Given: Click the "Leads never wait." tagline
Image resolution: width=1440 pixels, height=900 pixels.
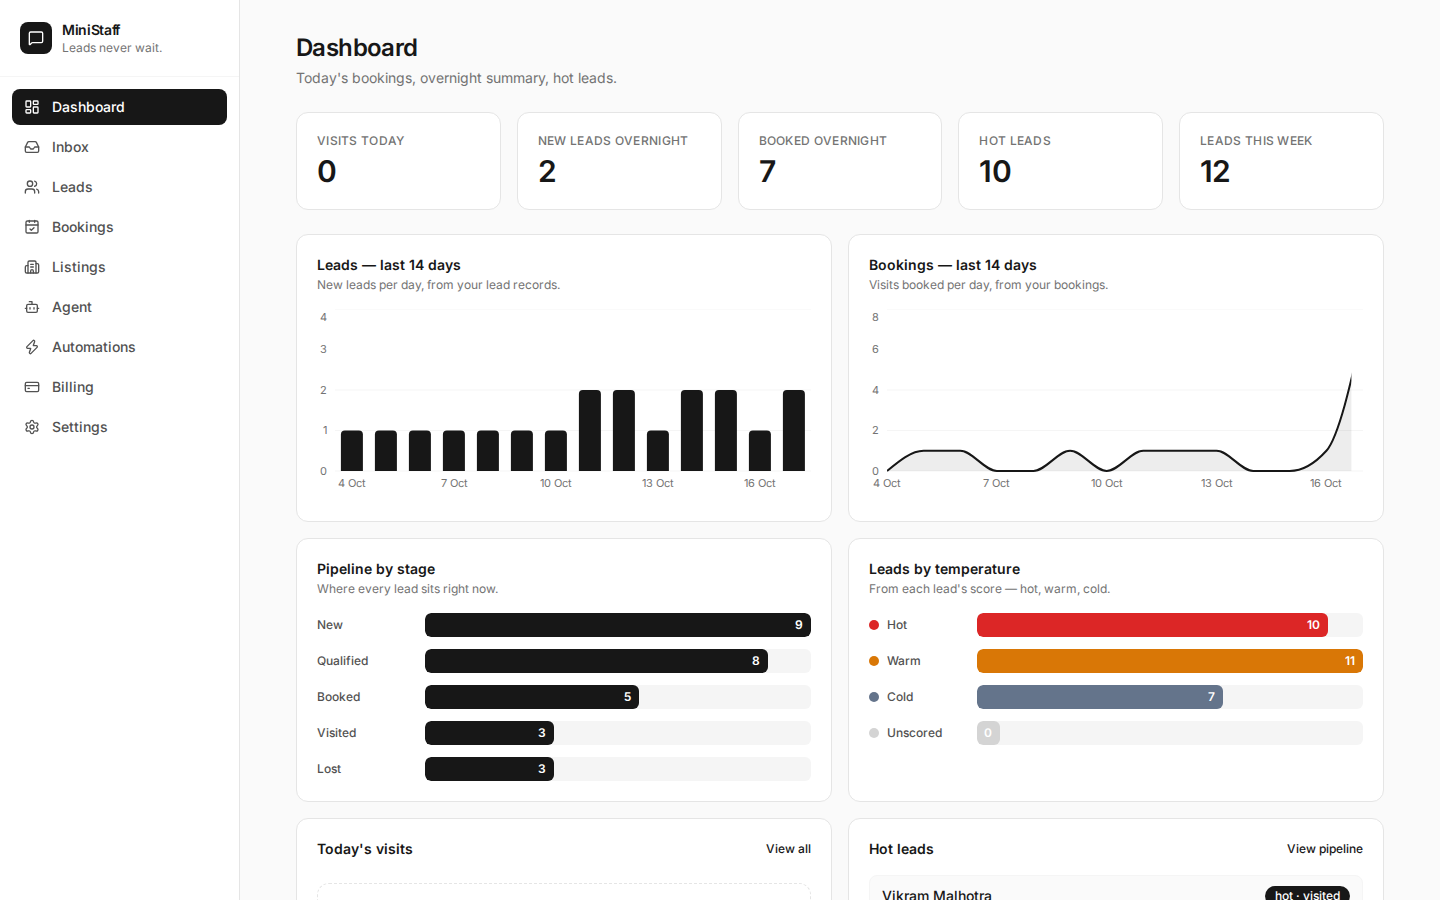Looking at the screenshot, I should point(112,48).
